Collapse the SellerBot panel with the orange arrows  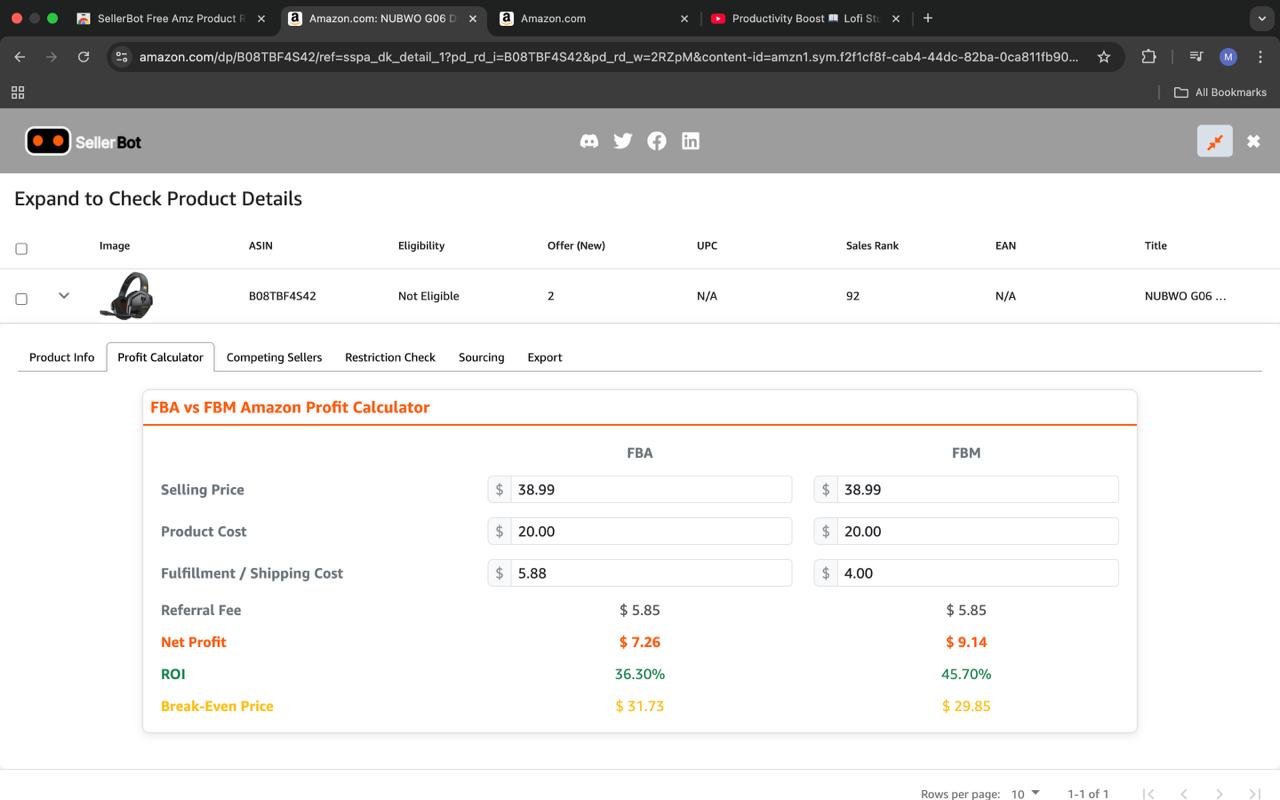click(x=1215, y=141)
